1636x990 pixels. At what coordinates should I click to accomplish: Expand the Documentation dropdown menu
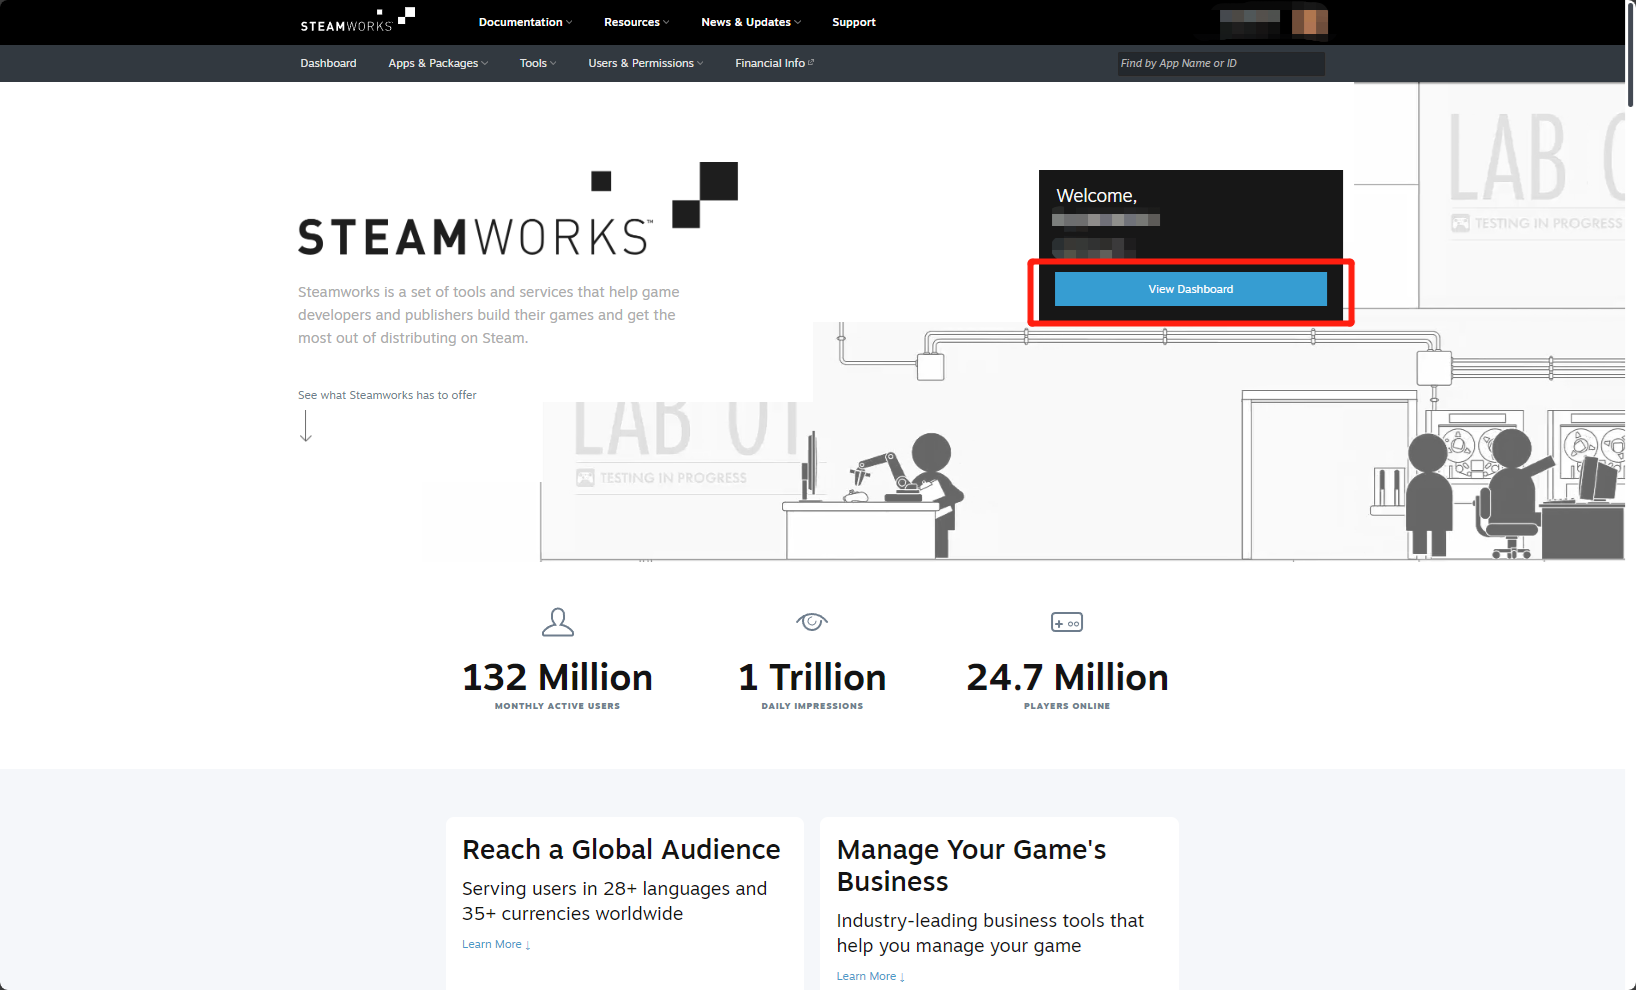coord(525,22)
